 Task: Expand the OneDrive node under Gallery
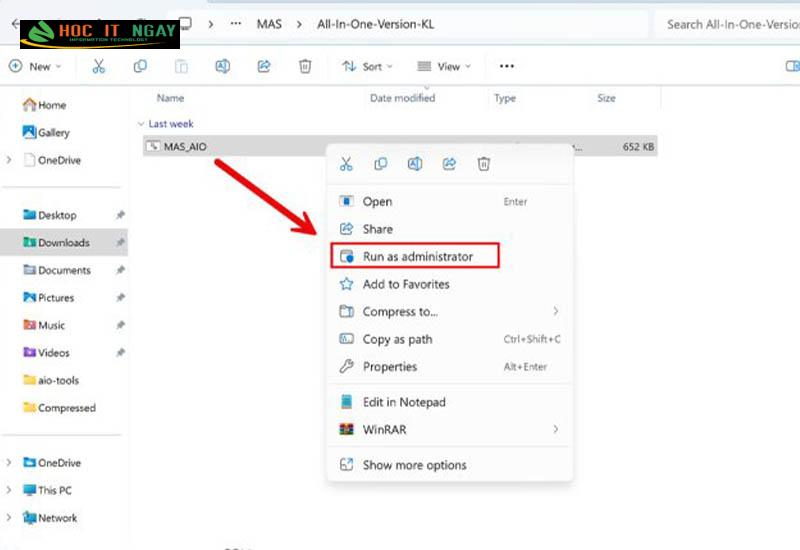click(x=9, y=160)
